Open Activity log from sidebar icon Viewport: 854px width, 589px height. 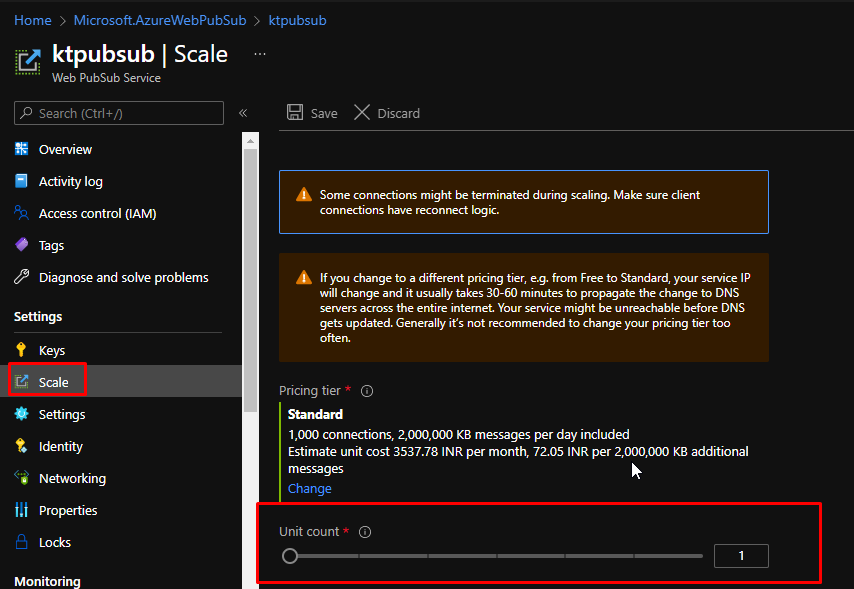pos(22,181)
